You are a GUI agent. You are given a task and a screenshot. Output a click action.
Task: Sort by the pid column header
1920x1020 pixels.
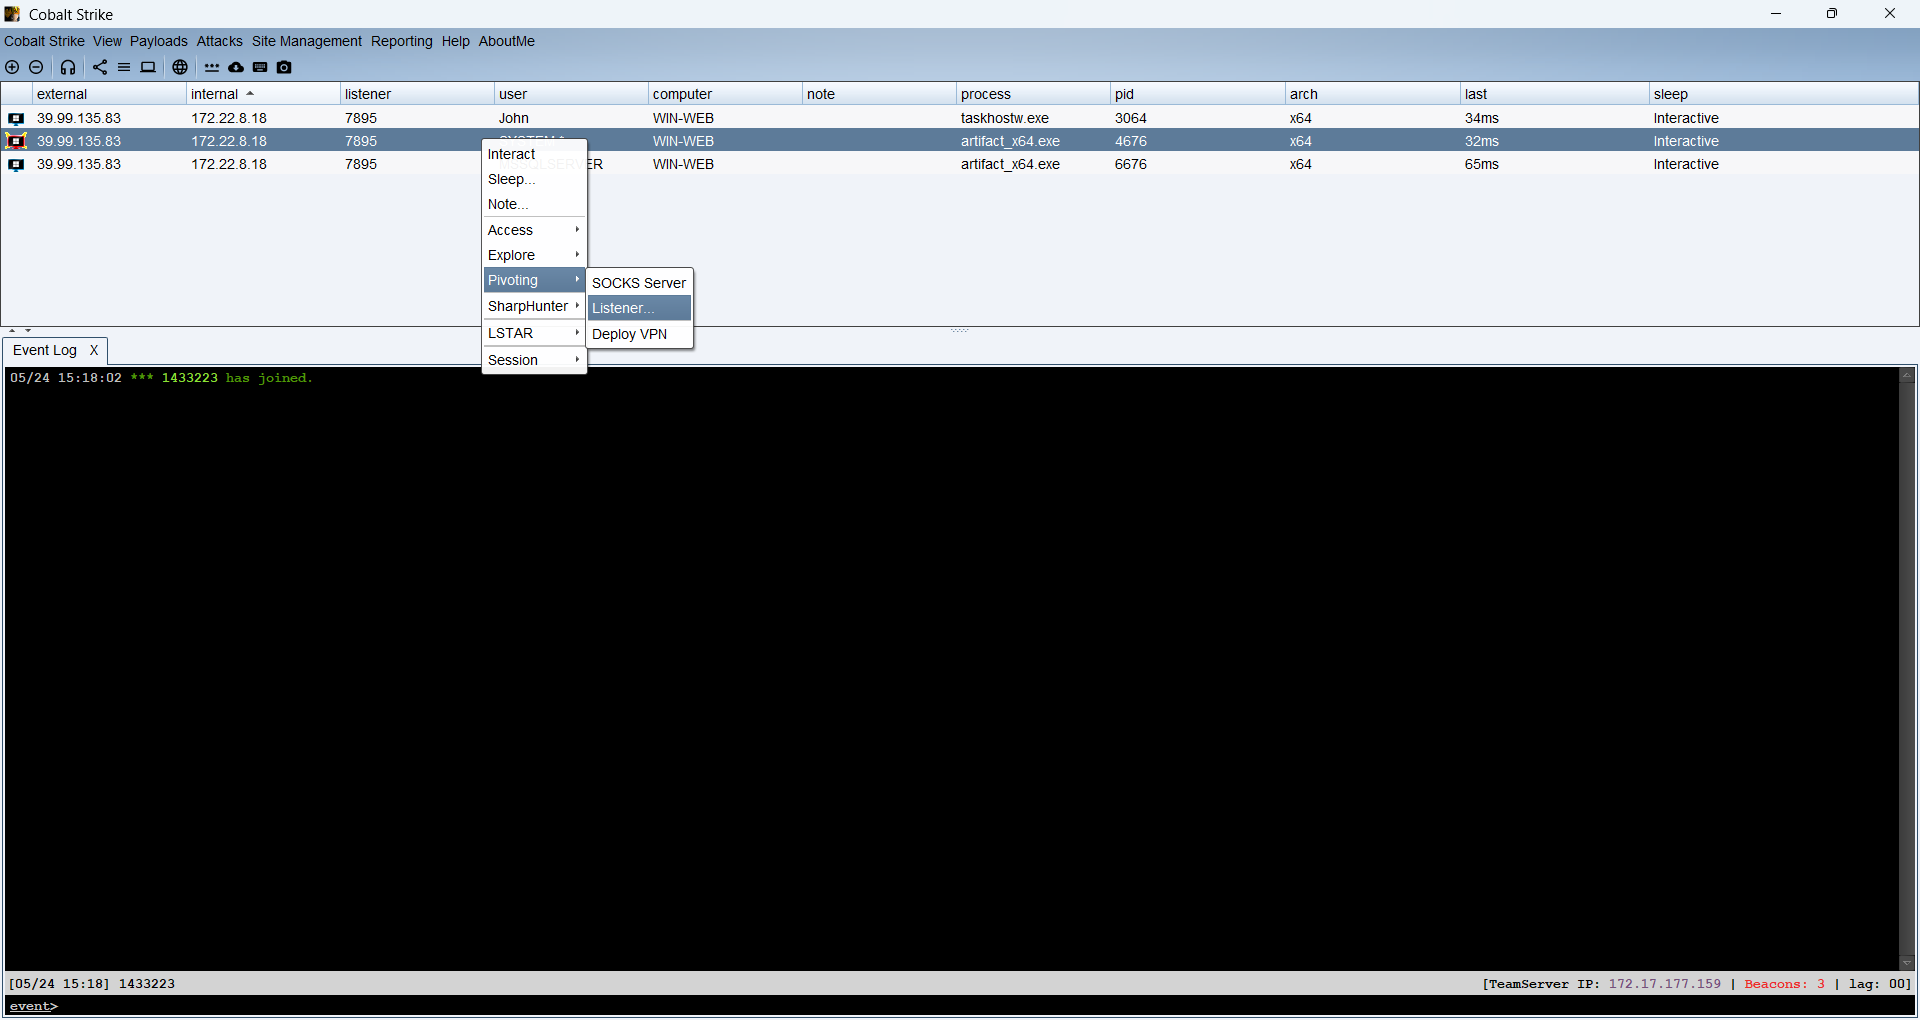click(x=1198, y=94)
